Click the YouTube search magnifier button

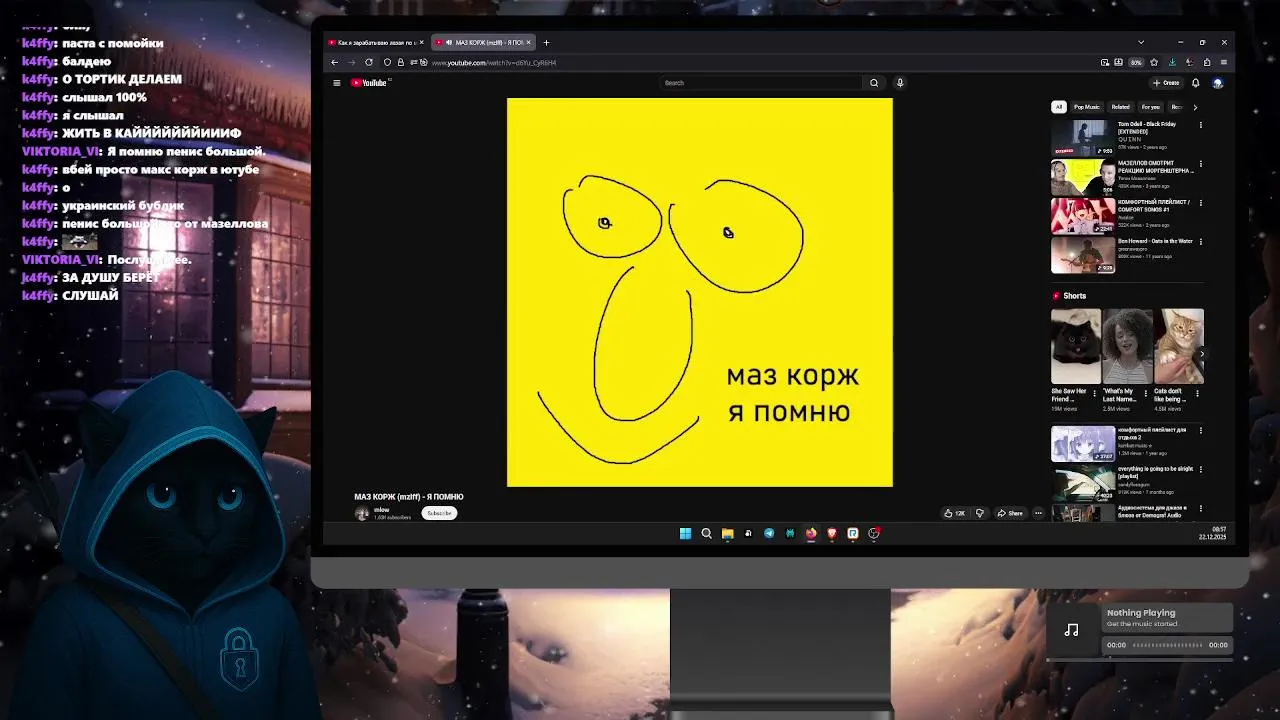point(874,83)
